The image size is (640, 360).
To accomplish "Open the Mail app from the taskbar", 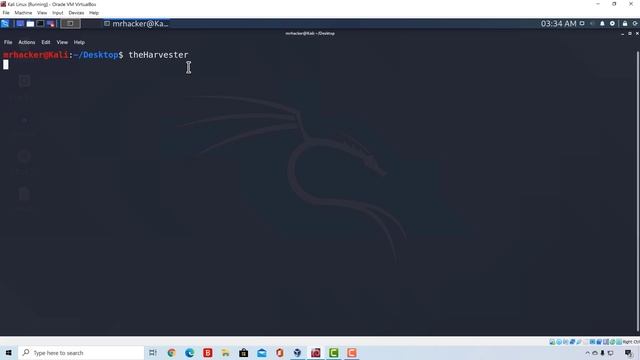I will [262, 353].
